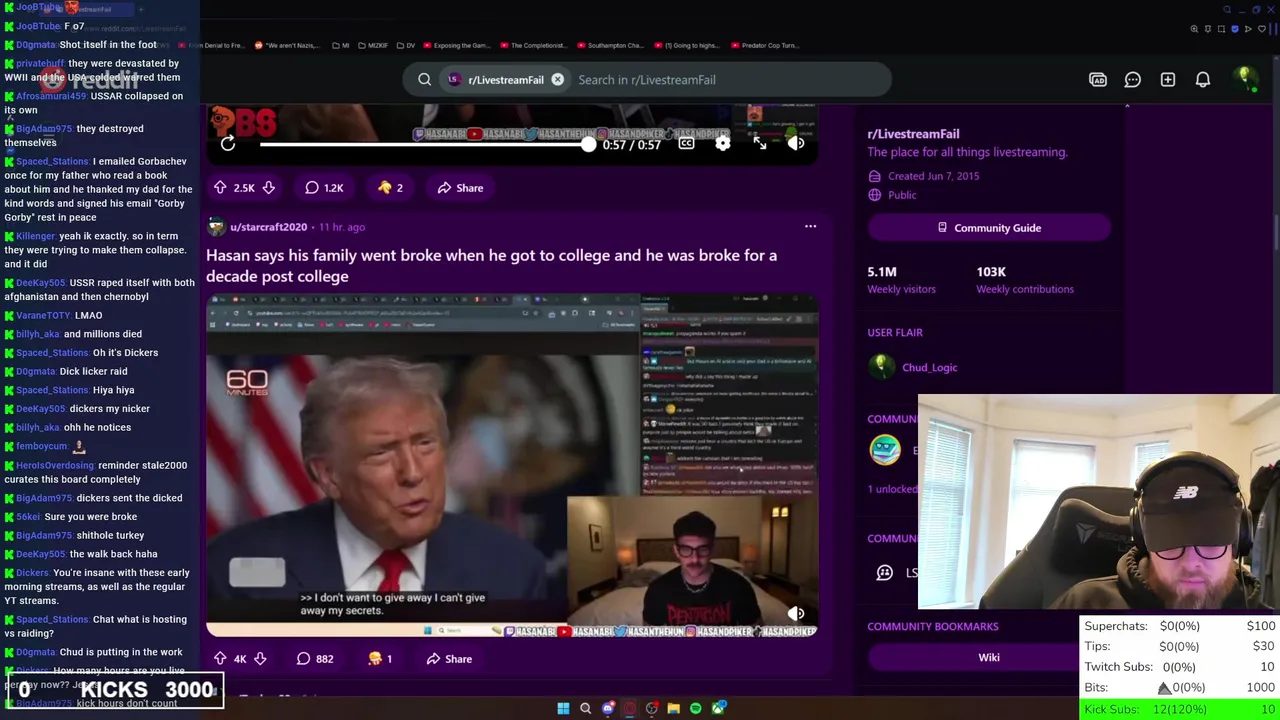Viewport: 1280px width, 720px height.
Task: Replay the finished video
Action: (x=228, y=144)
